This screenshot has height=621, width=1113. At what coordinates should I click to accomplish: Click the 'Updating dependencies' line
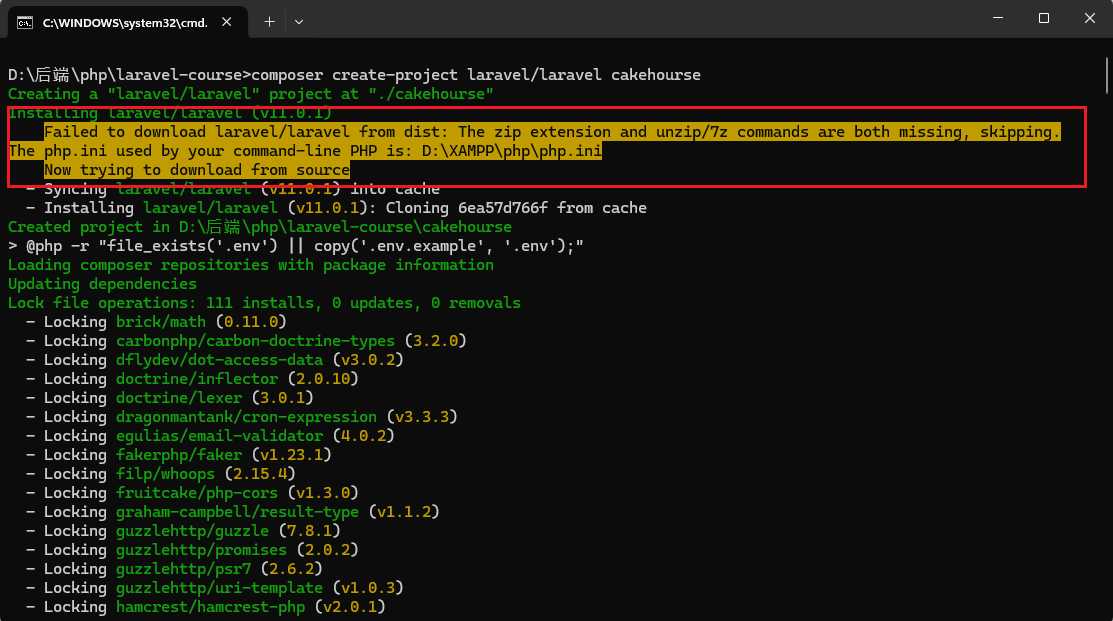tap(102, 284)
